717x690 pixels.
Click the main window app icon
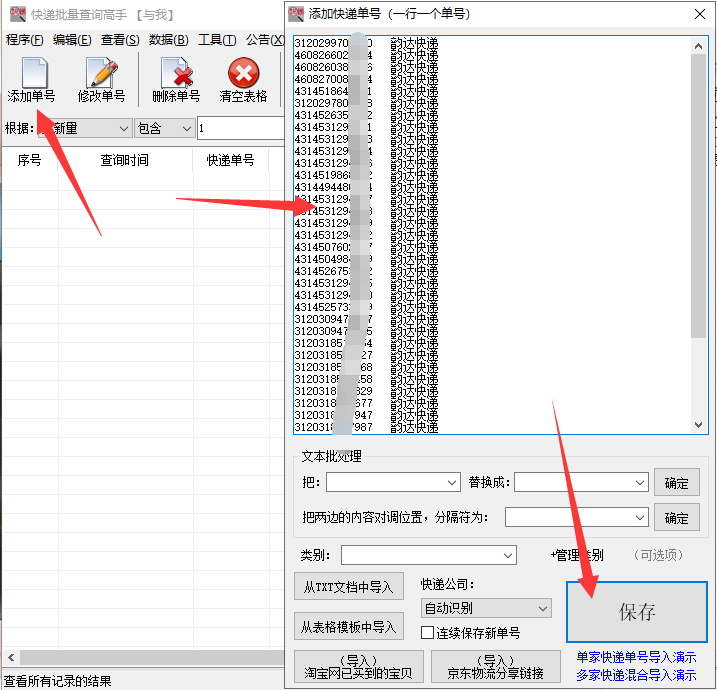tap(17, 15)
